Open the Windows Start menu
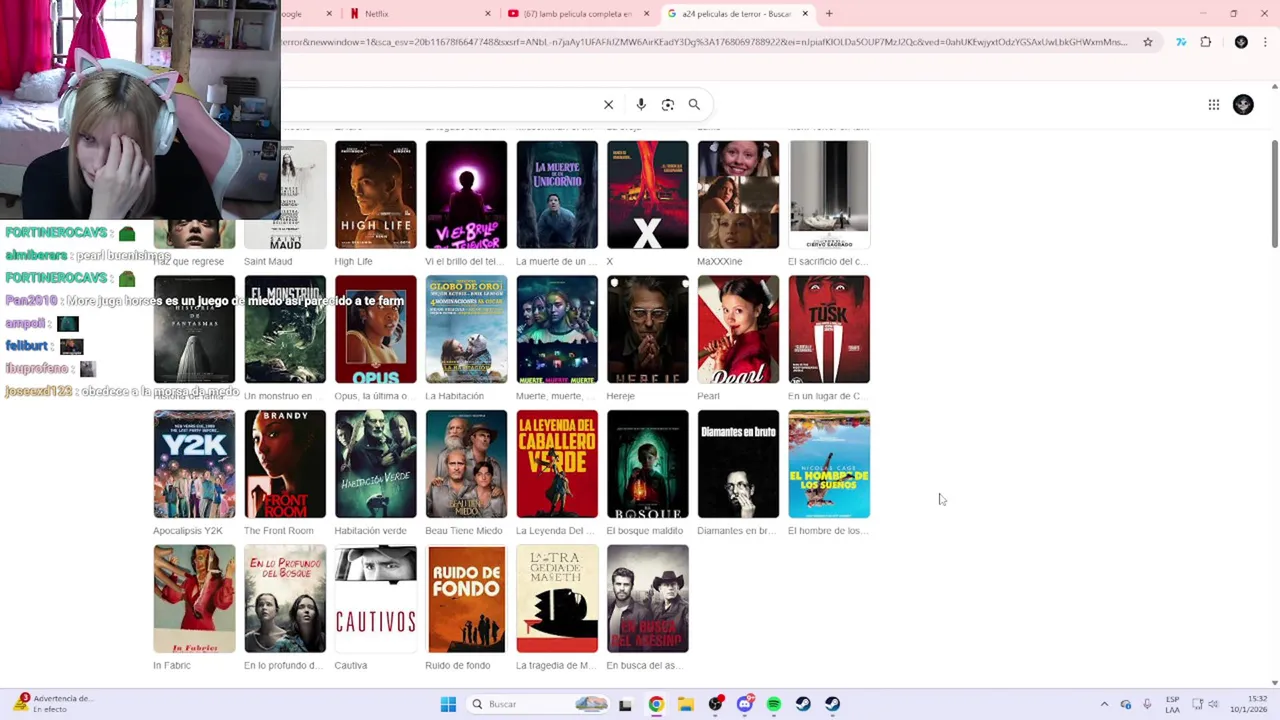This screenshot has height=720, width=1280. coord(448,704)
